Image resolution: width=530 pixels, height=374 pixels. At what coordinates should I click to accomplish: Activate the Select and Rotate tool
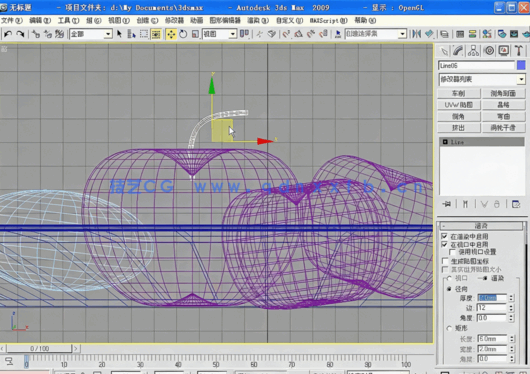pos(183,34)
